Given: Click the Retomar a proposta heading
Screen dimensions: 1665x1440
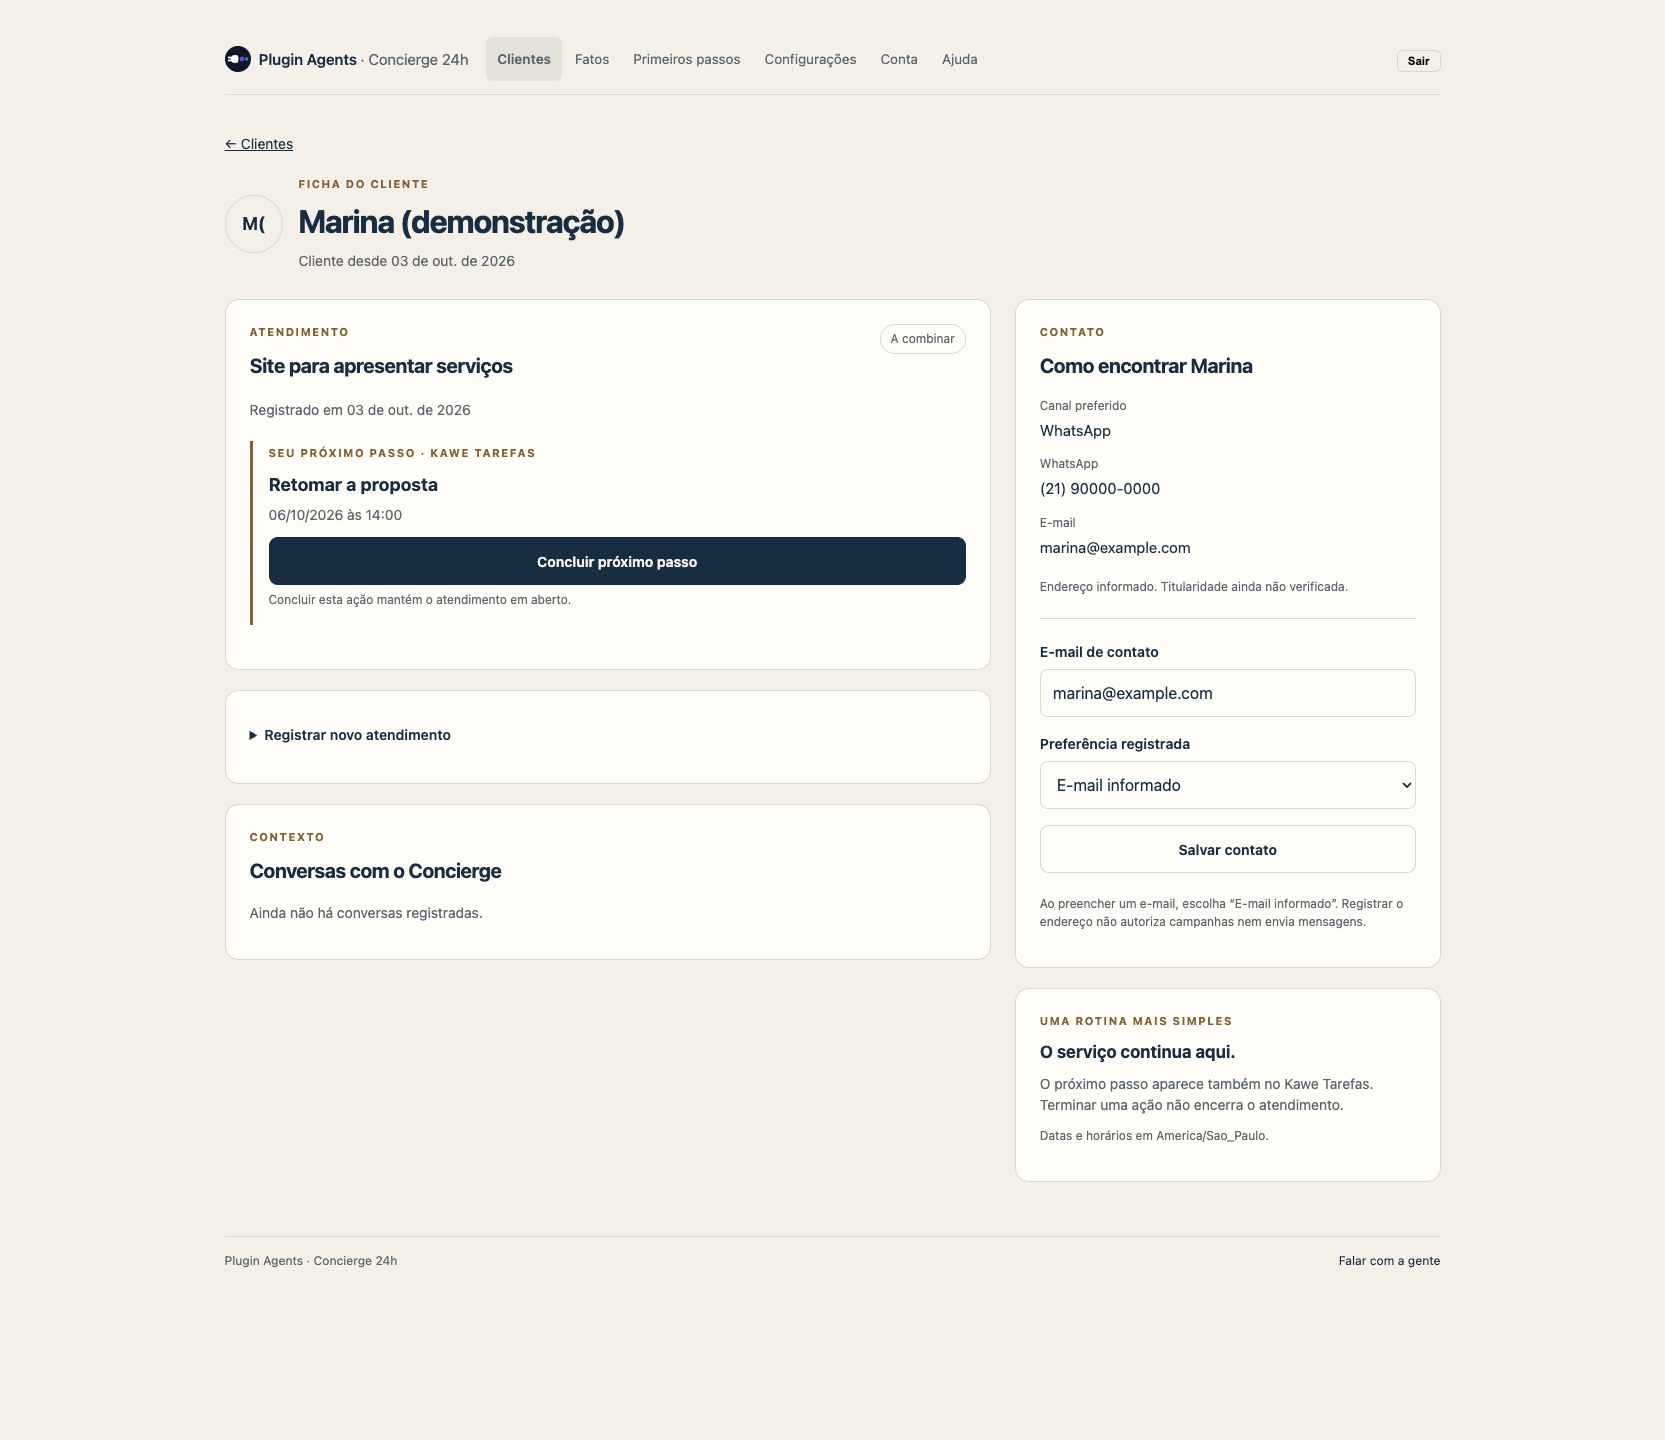Looking at the screenshot, I should (x=353, y=485).
